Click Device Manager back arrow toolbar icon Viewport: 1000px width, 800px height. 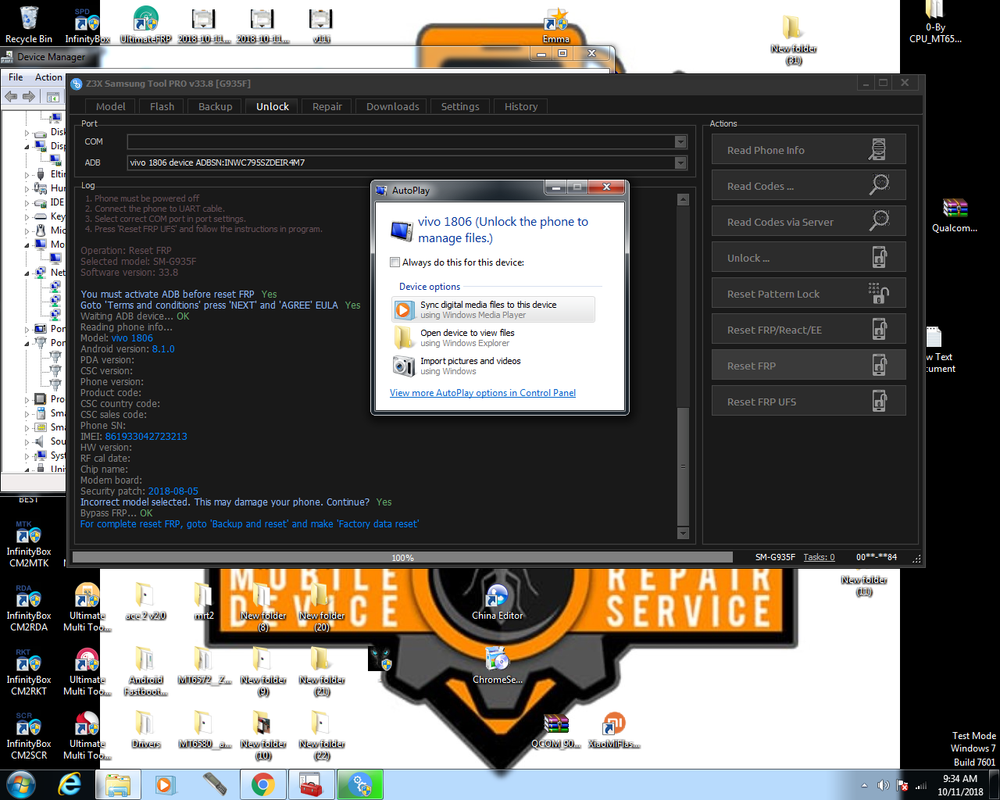point(11,96)
